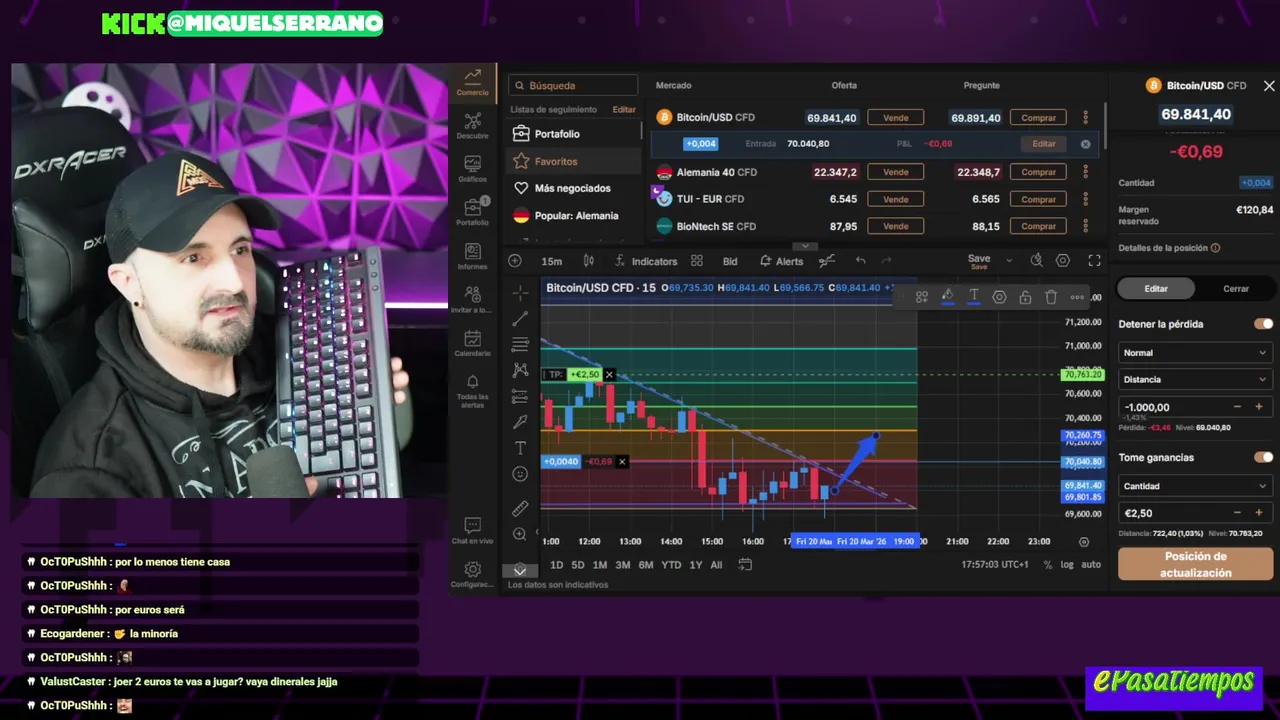This screenshot has height=720, width=1280.
Task: Open chart settings hexagon icon
Action: [x=1063, y=261]
